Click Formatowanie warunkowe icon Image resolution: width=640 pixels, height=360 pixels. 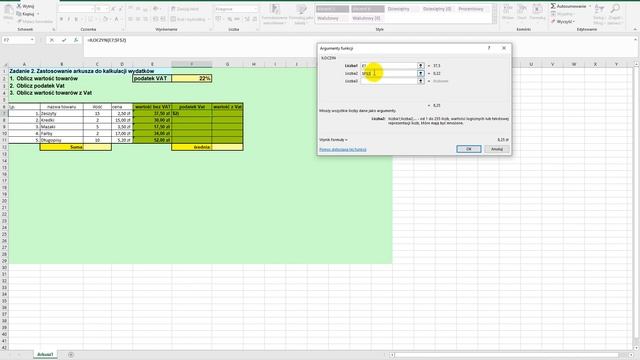tap(275, 9)
